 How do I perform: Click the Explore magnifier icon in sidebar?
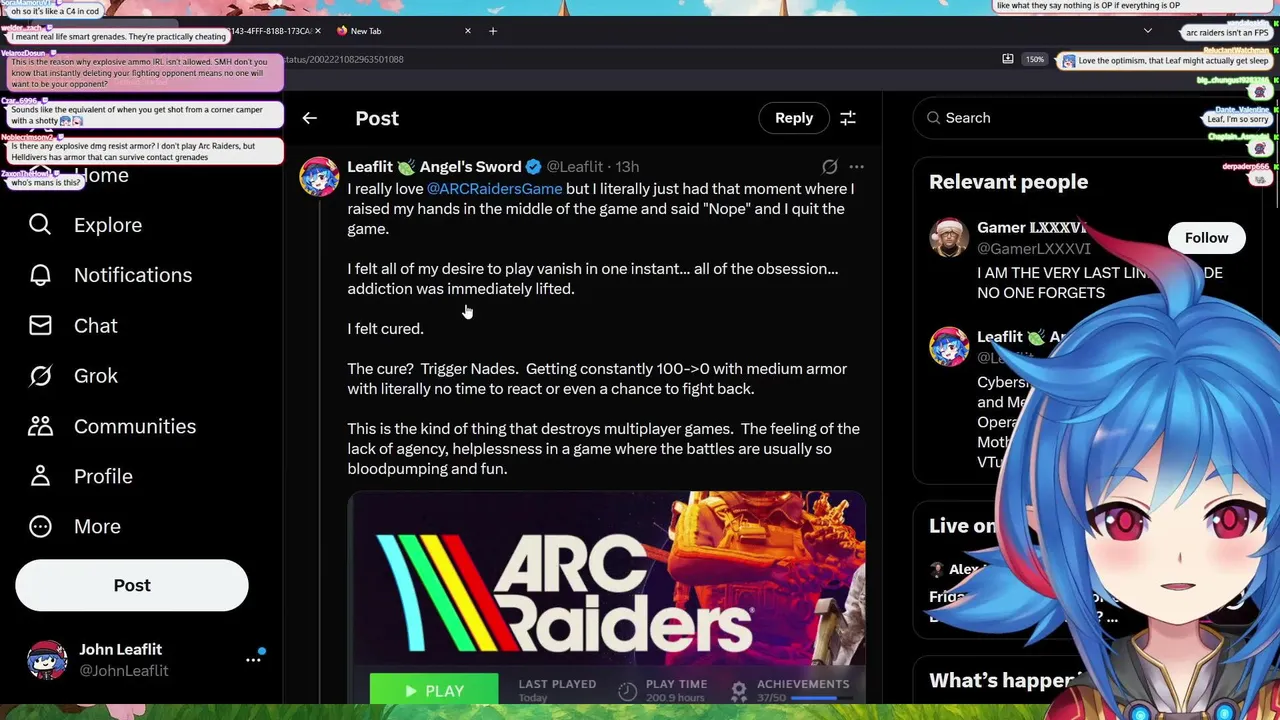40,225
